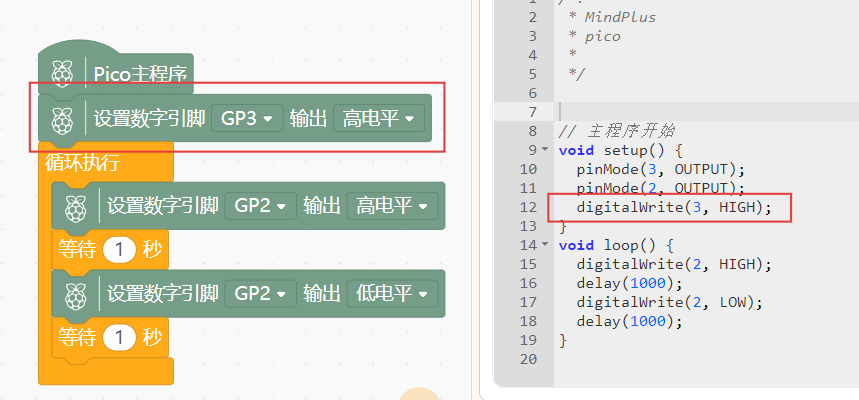This screenshot has height=400, width=859.
Task: Click Raspberry Pi icon on GP2 低电平 block
Action: click(x=76, y=295)
